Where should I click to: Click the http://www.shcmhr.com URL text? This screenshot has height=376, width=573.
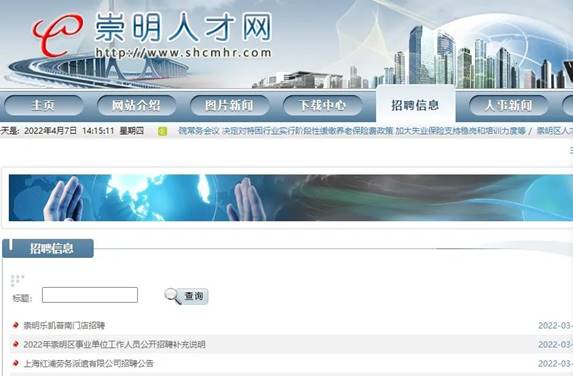tap(183, 53)
